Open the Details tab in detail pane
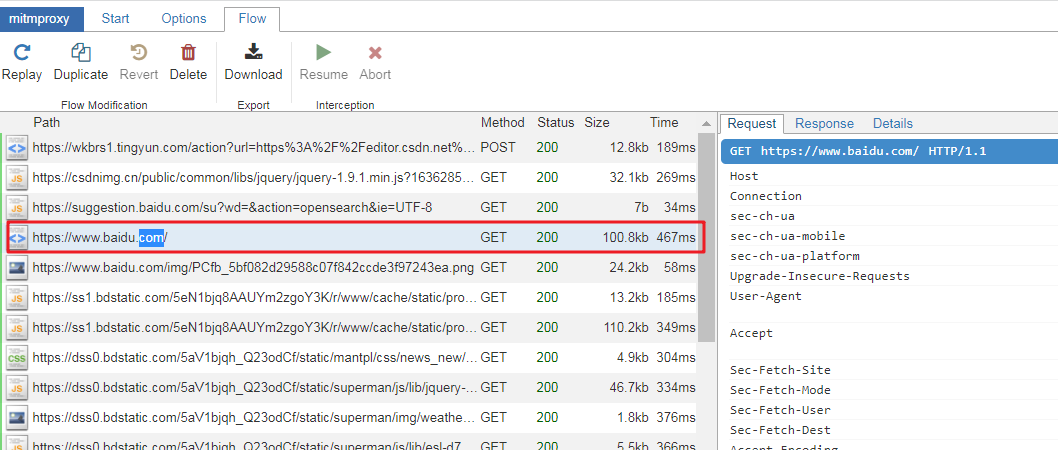The width and height of the screenshot is (1058, 450). (x=893, y=123)
